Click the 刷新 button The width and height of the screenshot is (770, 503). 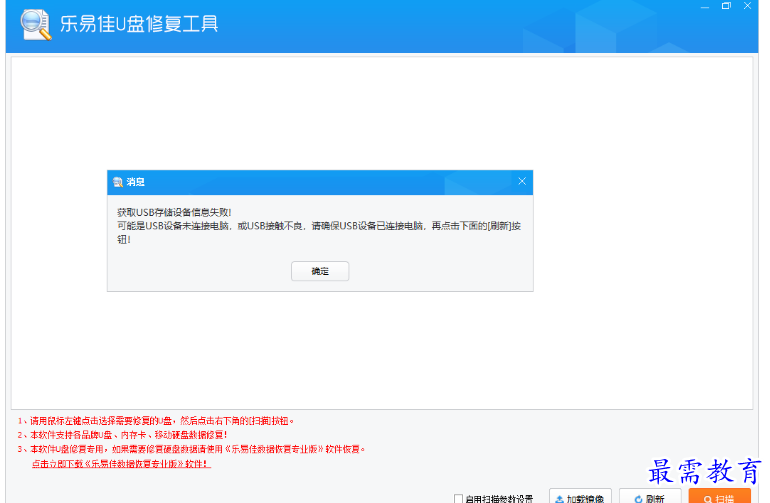coord(650,497)
